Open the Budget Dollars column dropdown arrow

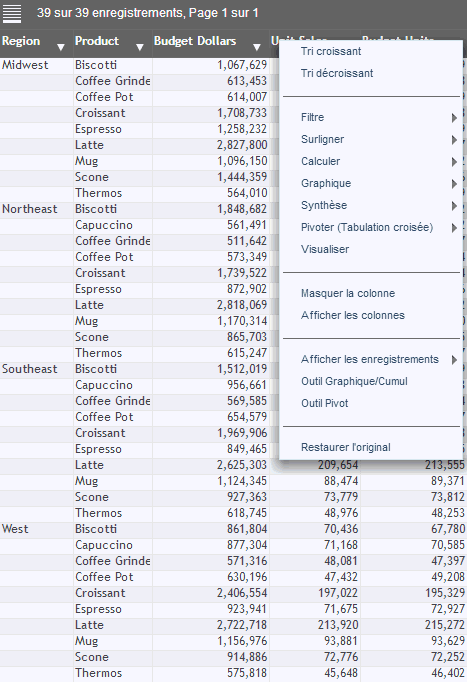(x=257, y=47)
